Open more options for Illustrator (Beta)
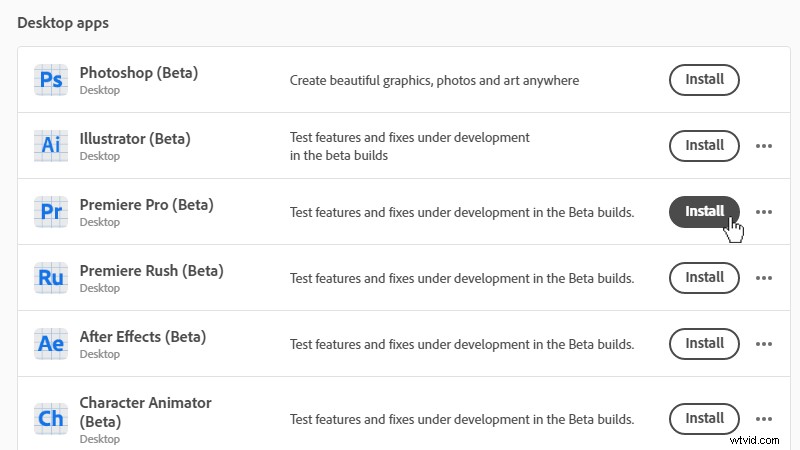800x450 pixels. [764, 146]
